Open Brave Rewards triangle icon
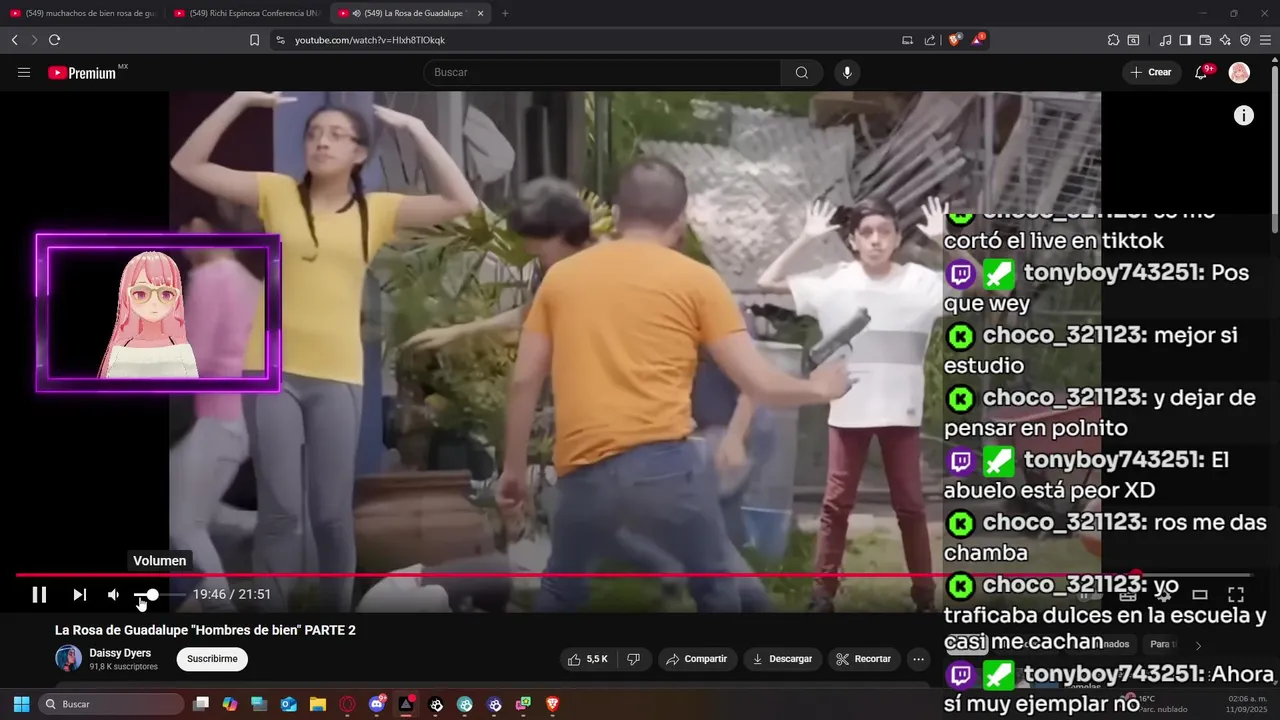The height and width of the screenshot is (720, 1280). [x=978, y=40]
